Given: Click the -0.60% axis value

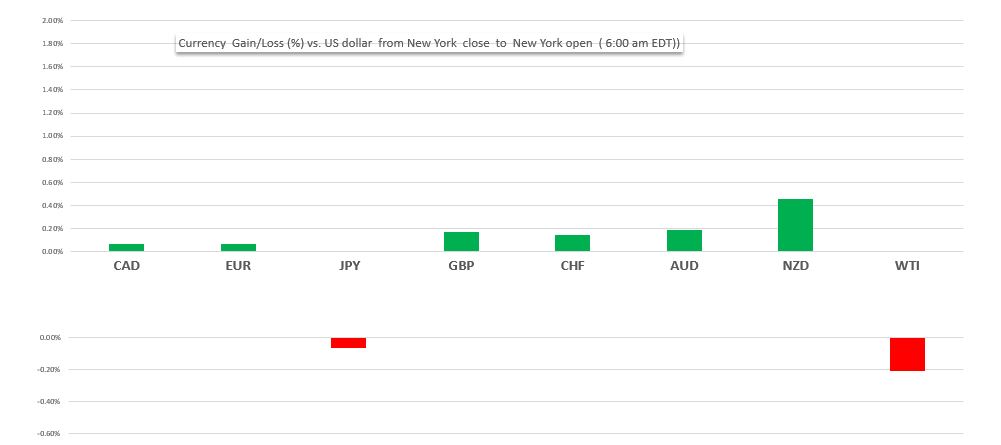Looking at the screenshot, I should tap(49, 434).
